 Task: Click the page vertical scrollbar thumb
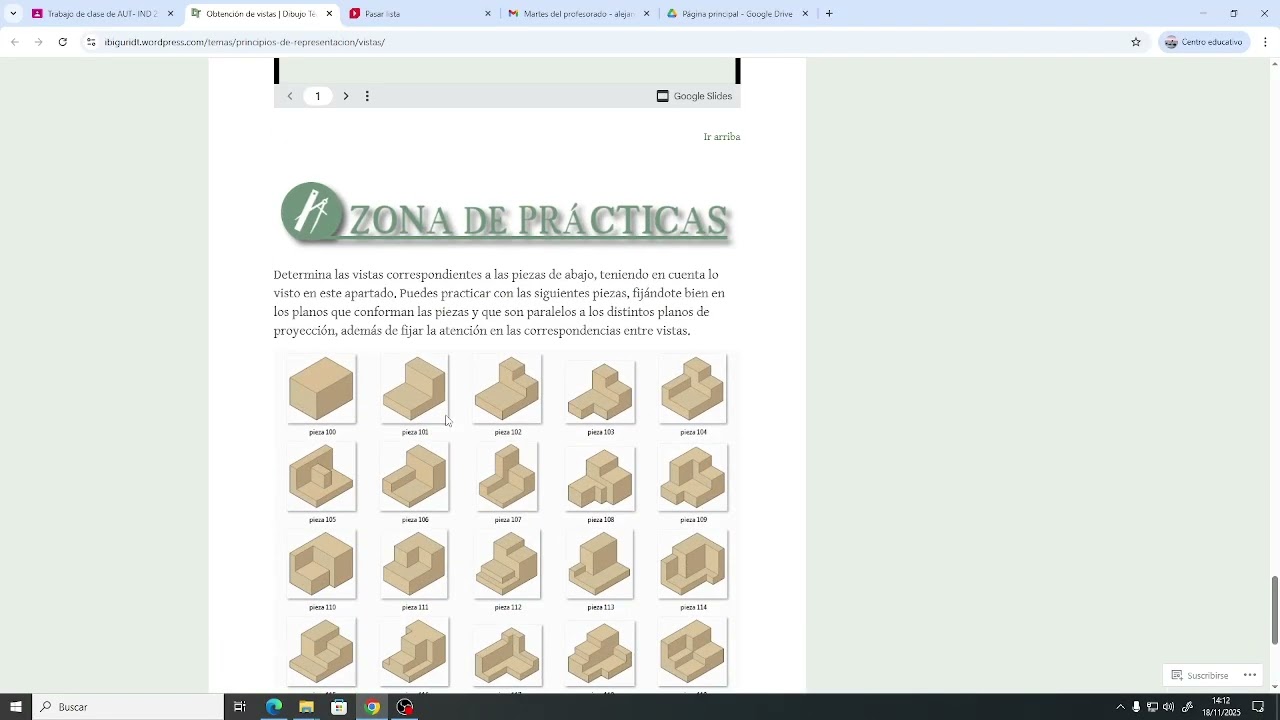[1274, 610]
